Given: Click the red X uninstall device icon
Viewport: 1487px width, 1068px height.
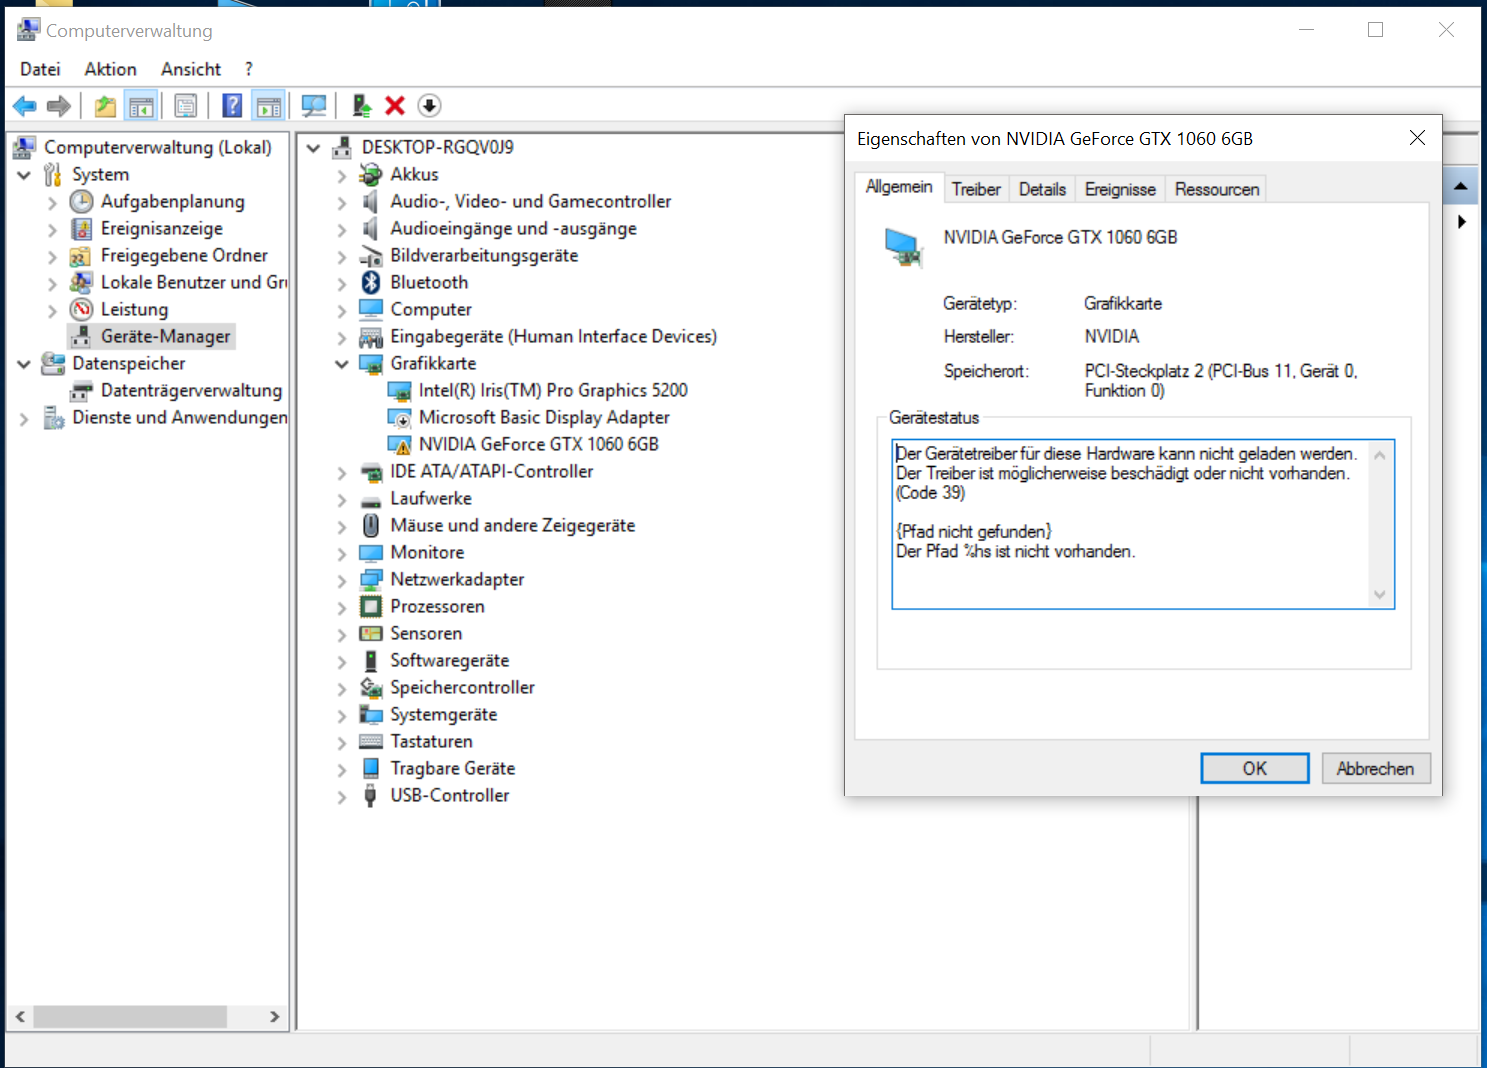Looking at the screenshot, I should click(395, 106).
